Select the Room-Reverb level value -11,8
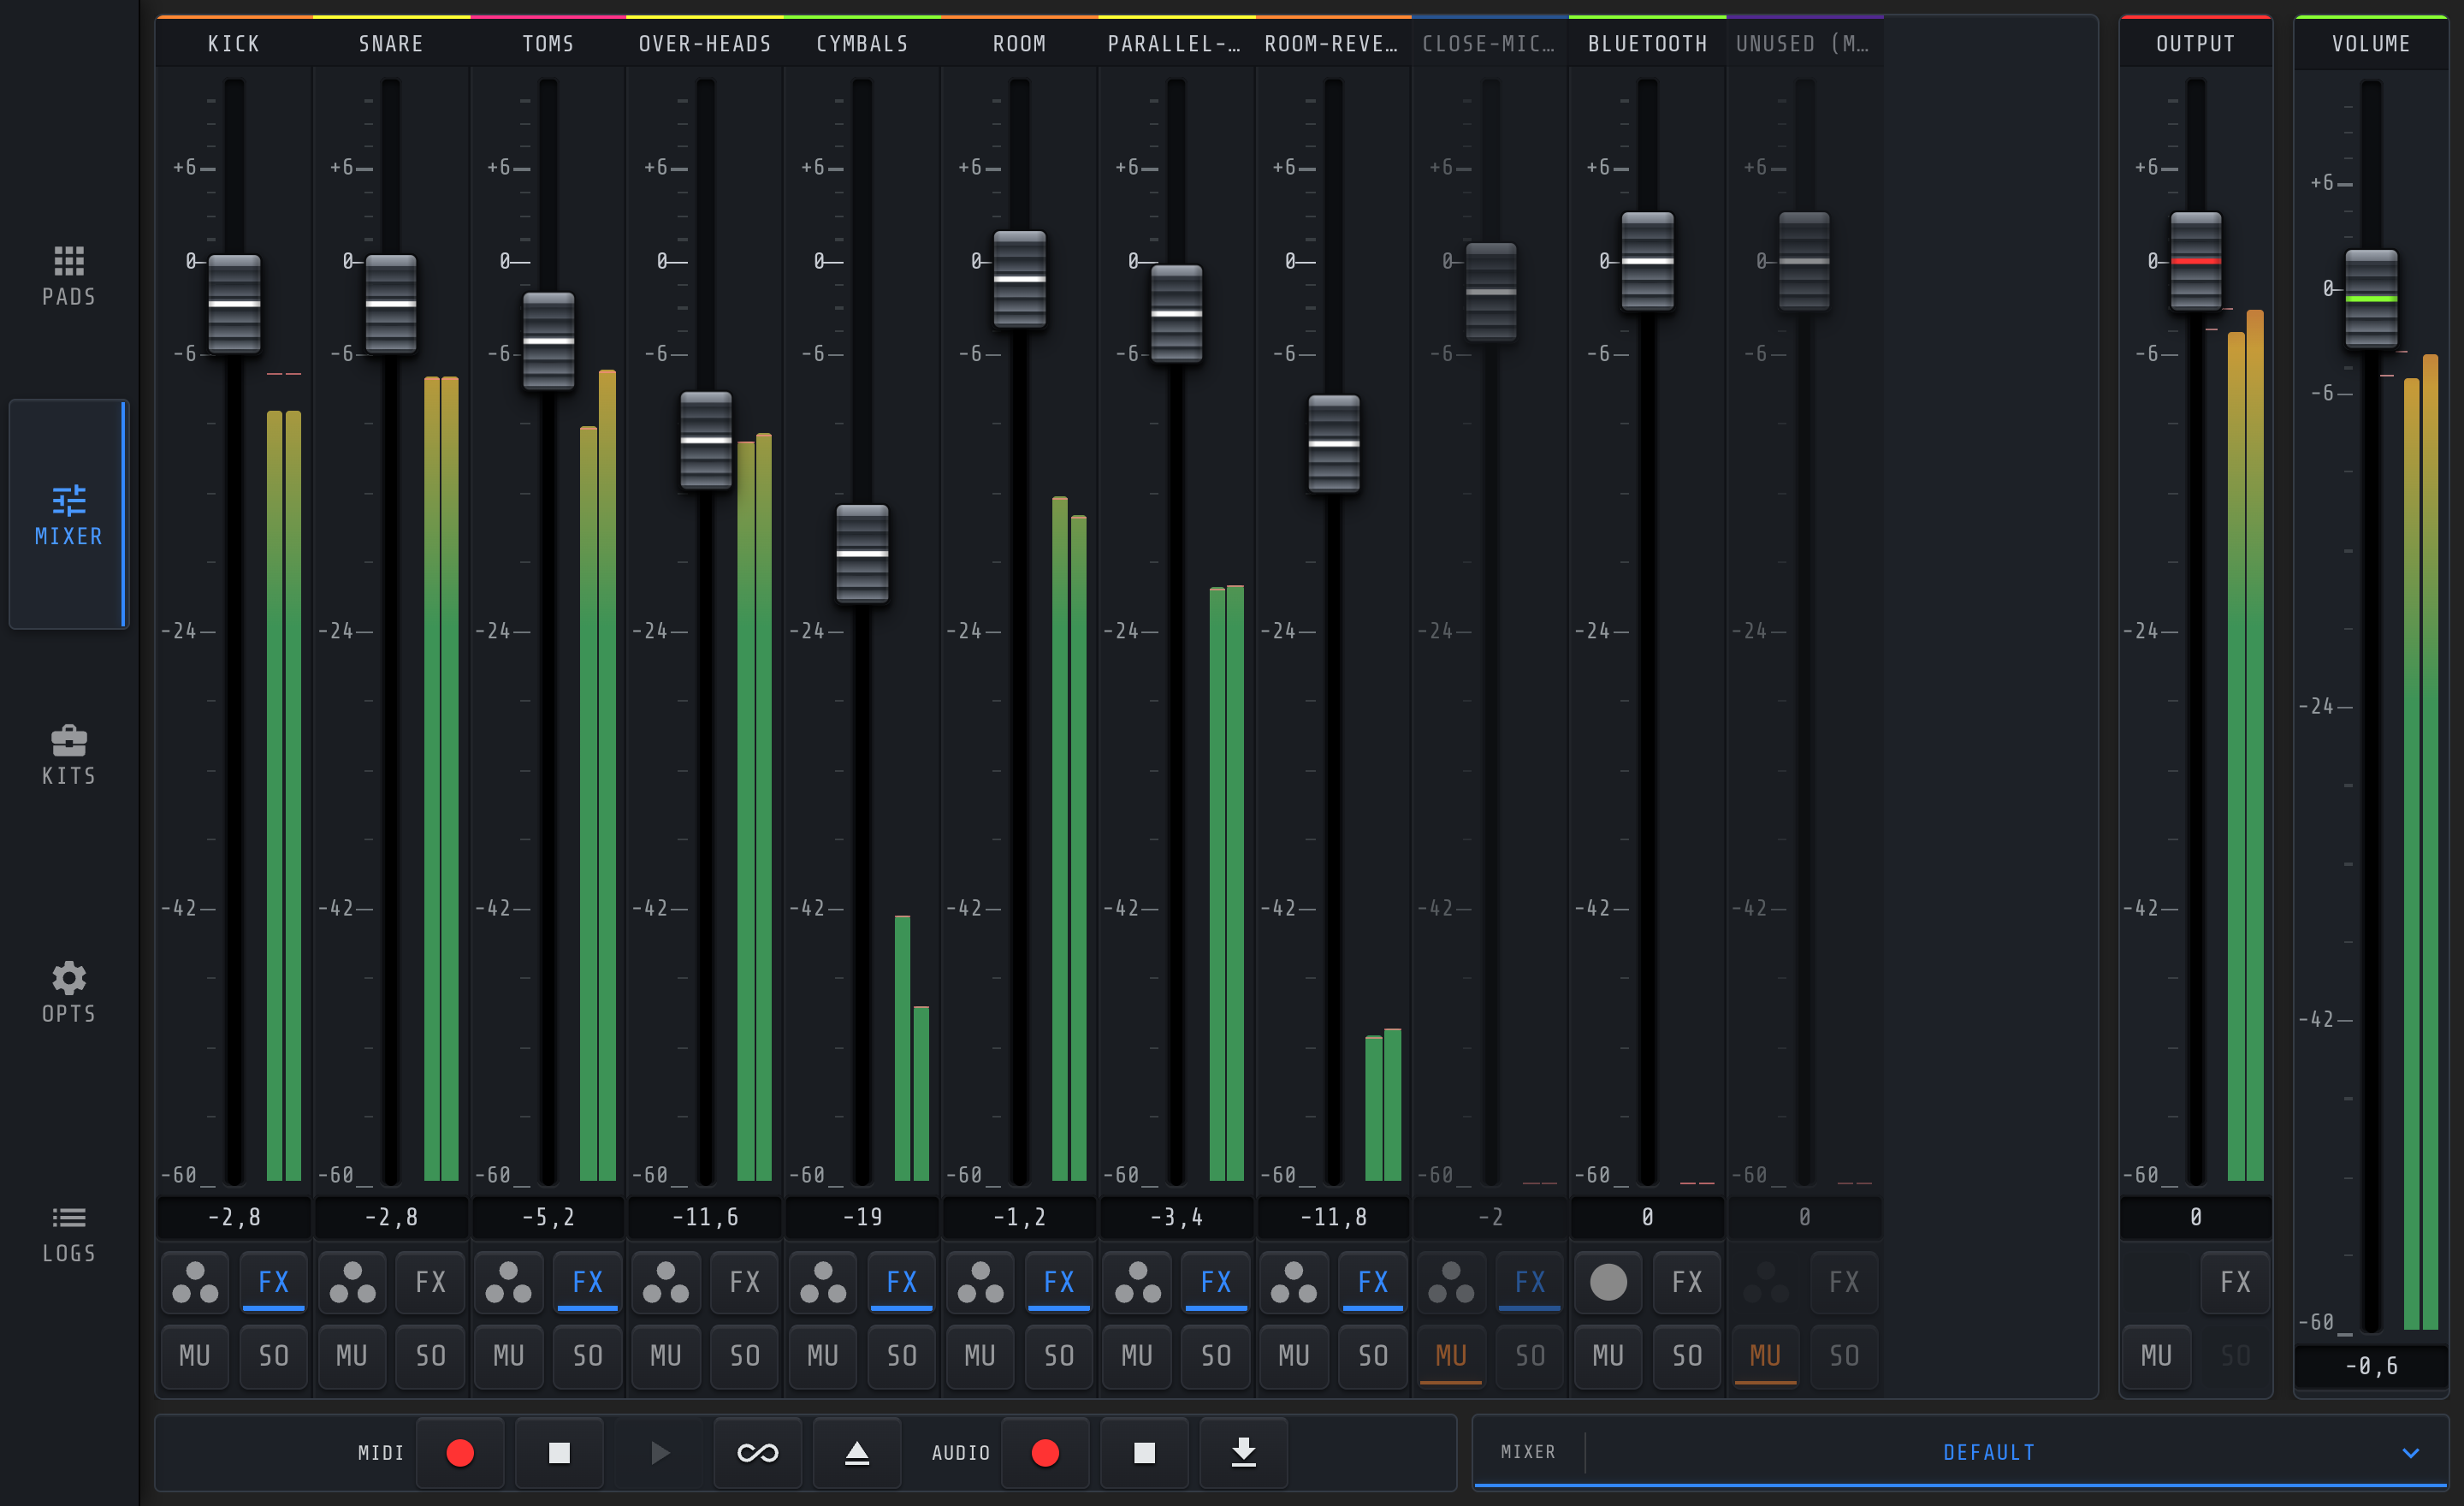Viewport: 2464px width, 1506px height. (x=1333, y=1217)
